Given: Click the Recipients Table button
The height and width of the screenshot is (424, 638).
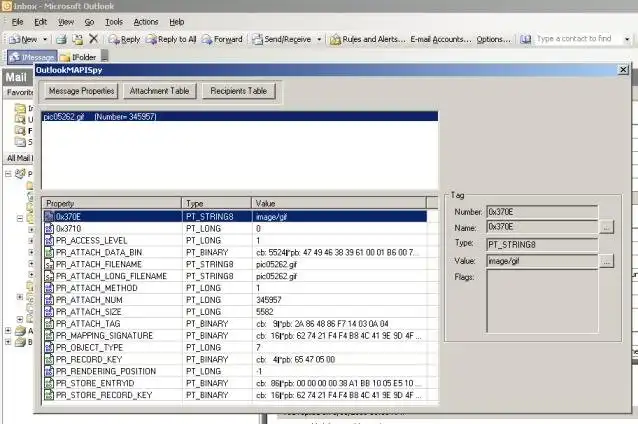Looking at the screenshot, I should point(238,91).
